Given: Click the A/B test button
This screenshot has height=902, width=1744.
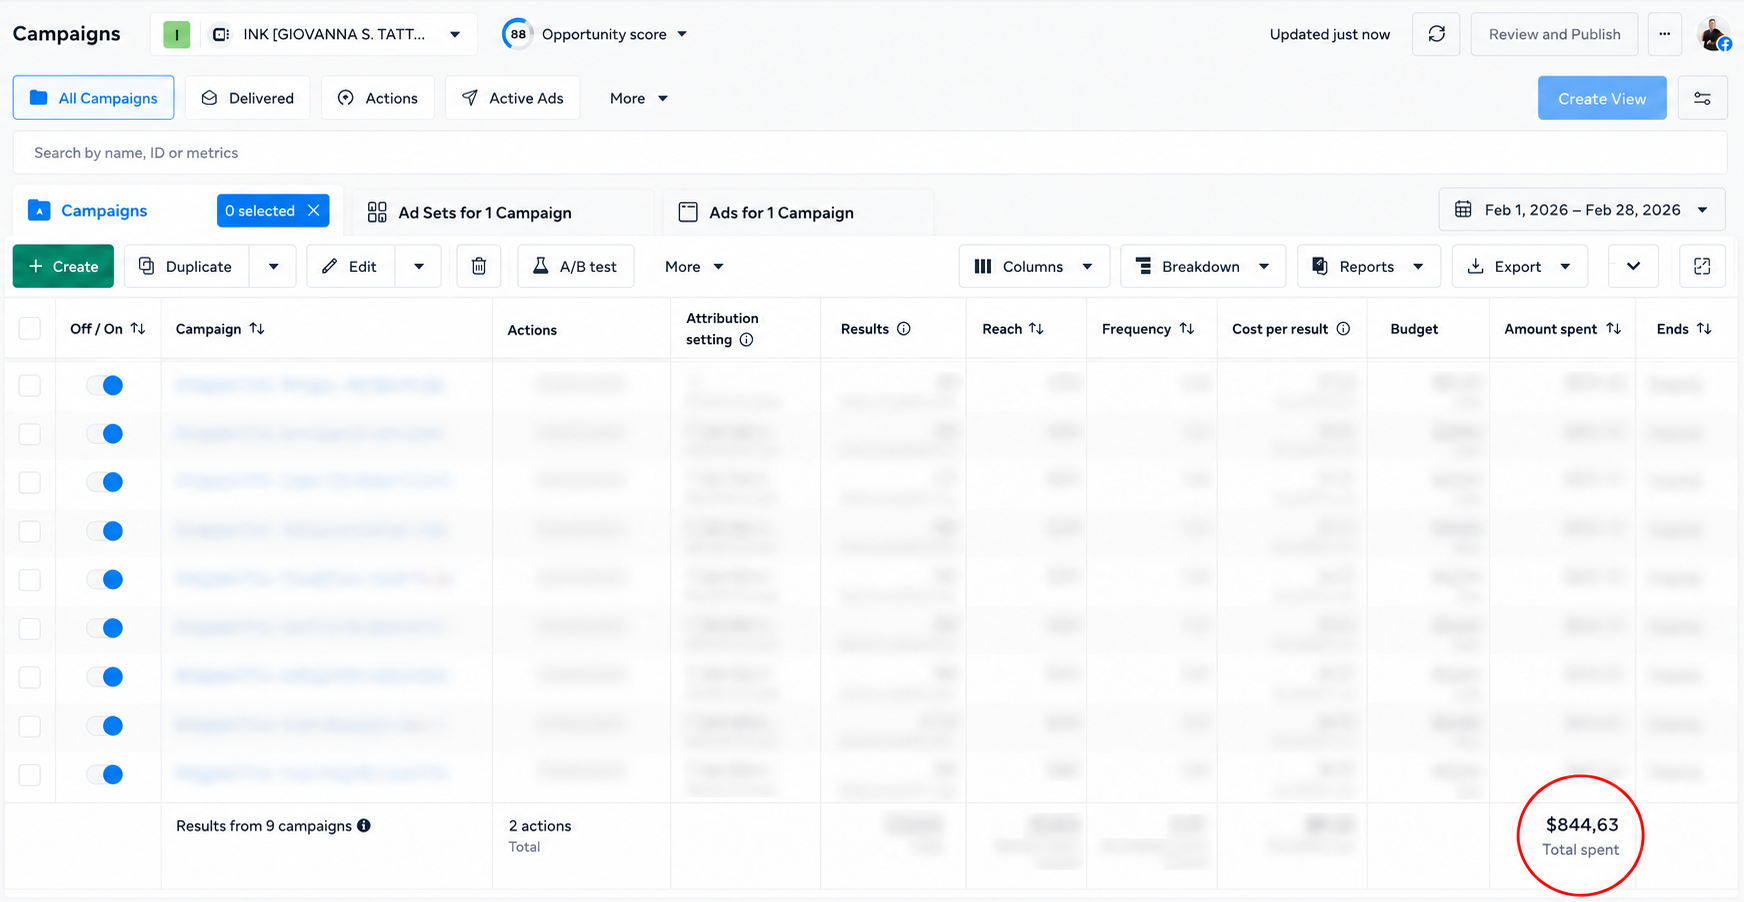Looking at the screenshot, I should pos(576,266).
